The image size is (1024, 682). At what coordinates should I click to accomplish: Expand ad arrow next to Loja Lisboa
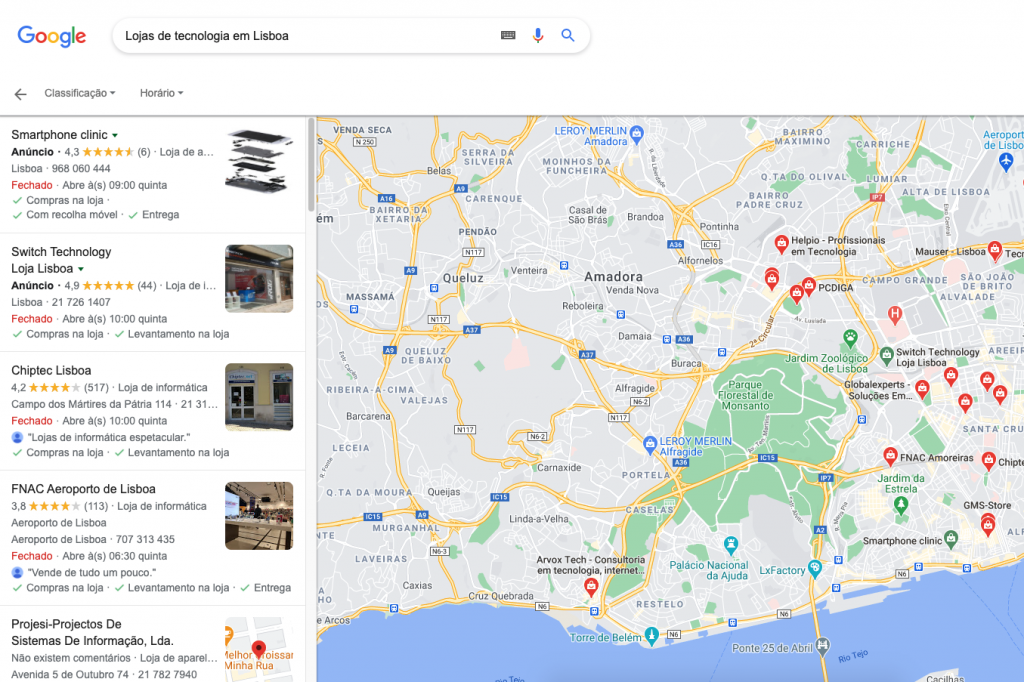click(x=81, y=269)
